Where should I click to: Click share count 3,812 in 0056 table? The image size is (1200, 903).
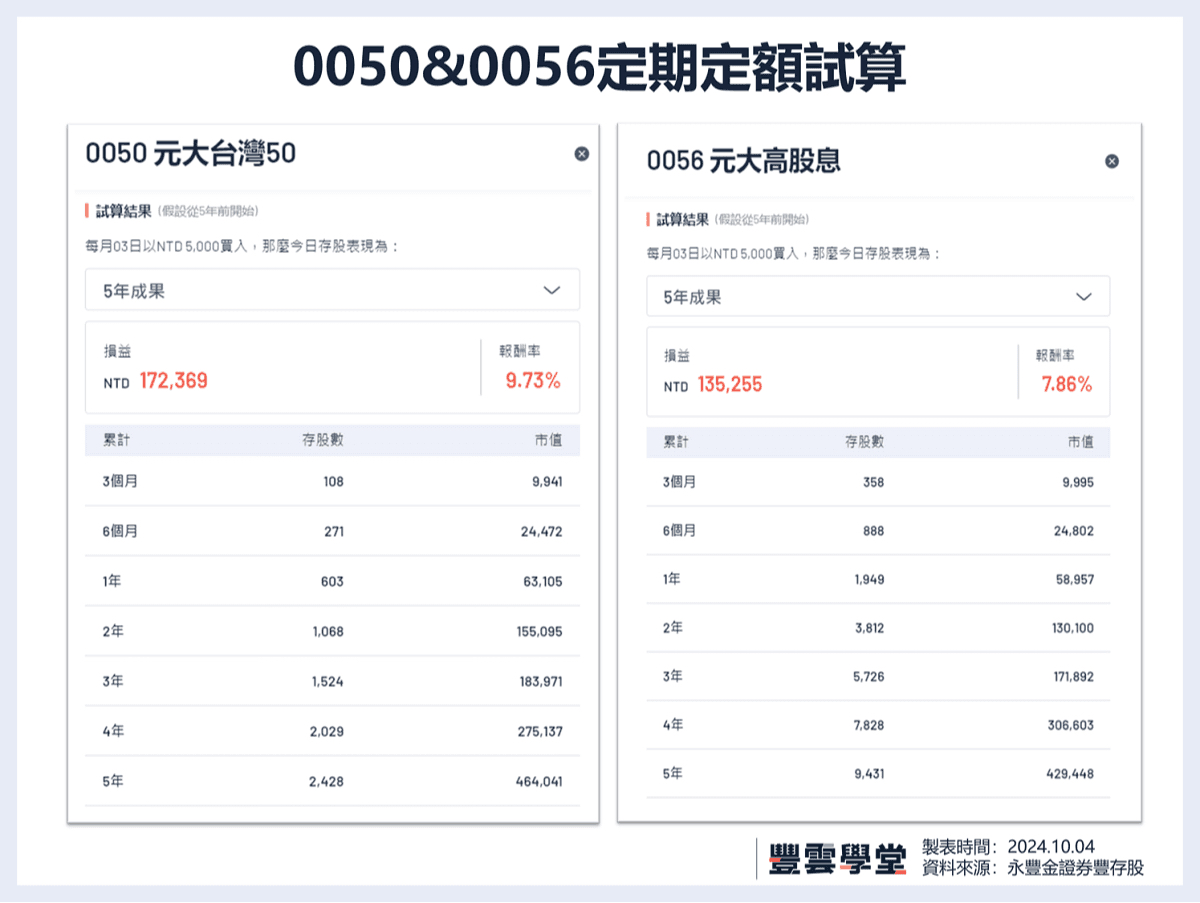coord(868,628)
